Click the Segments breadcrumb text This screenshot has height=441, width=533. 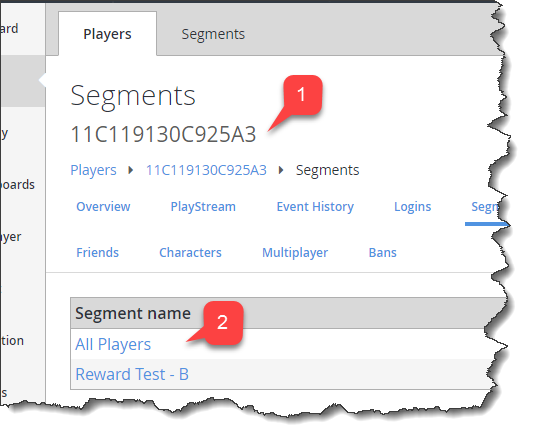click(327, 170)
